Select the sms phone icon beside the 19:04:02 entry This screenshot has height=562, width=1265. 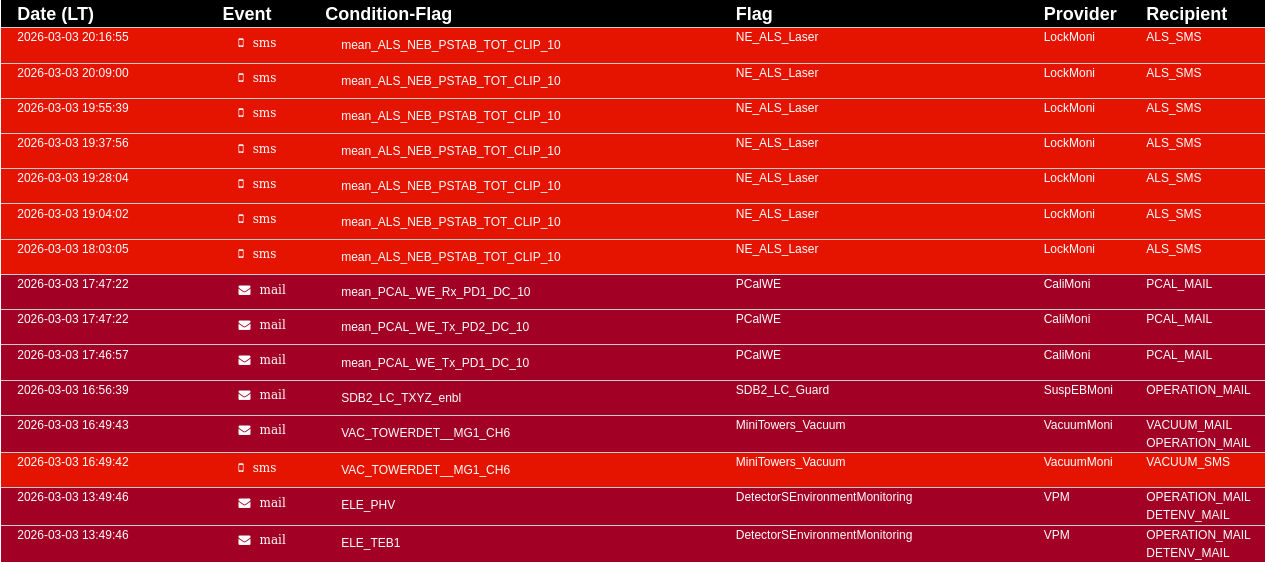click(x=241, y=219)
